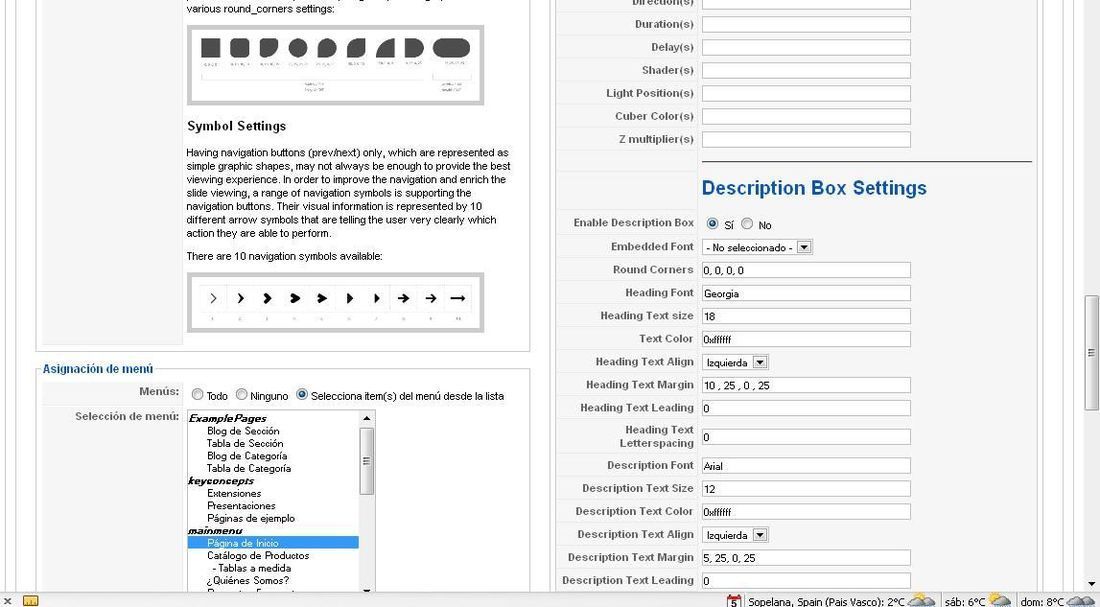This screenshot has height=607, width=1100.
Task: Open the Description Text Align dropdown
Action: point(735,535)
